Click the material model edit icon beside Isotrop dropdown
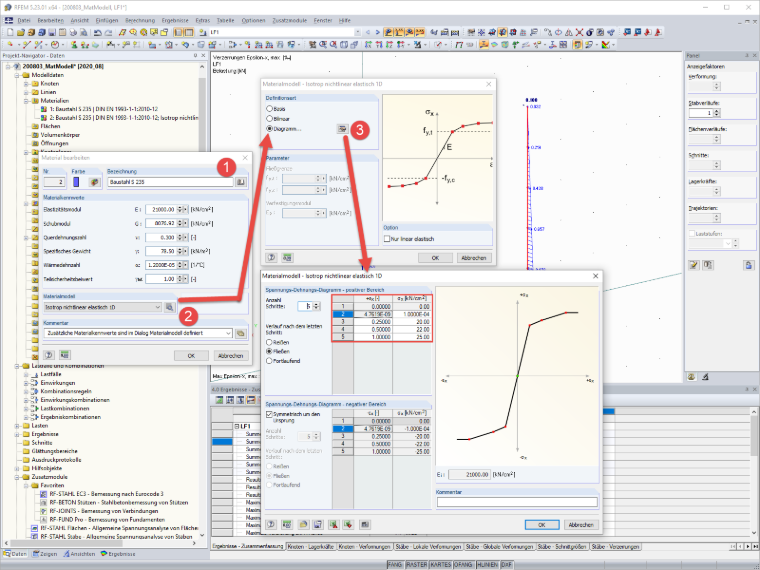Viewport: 760px width, 570px height. pos(169,307)
